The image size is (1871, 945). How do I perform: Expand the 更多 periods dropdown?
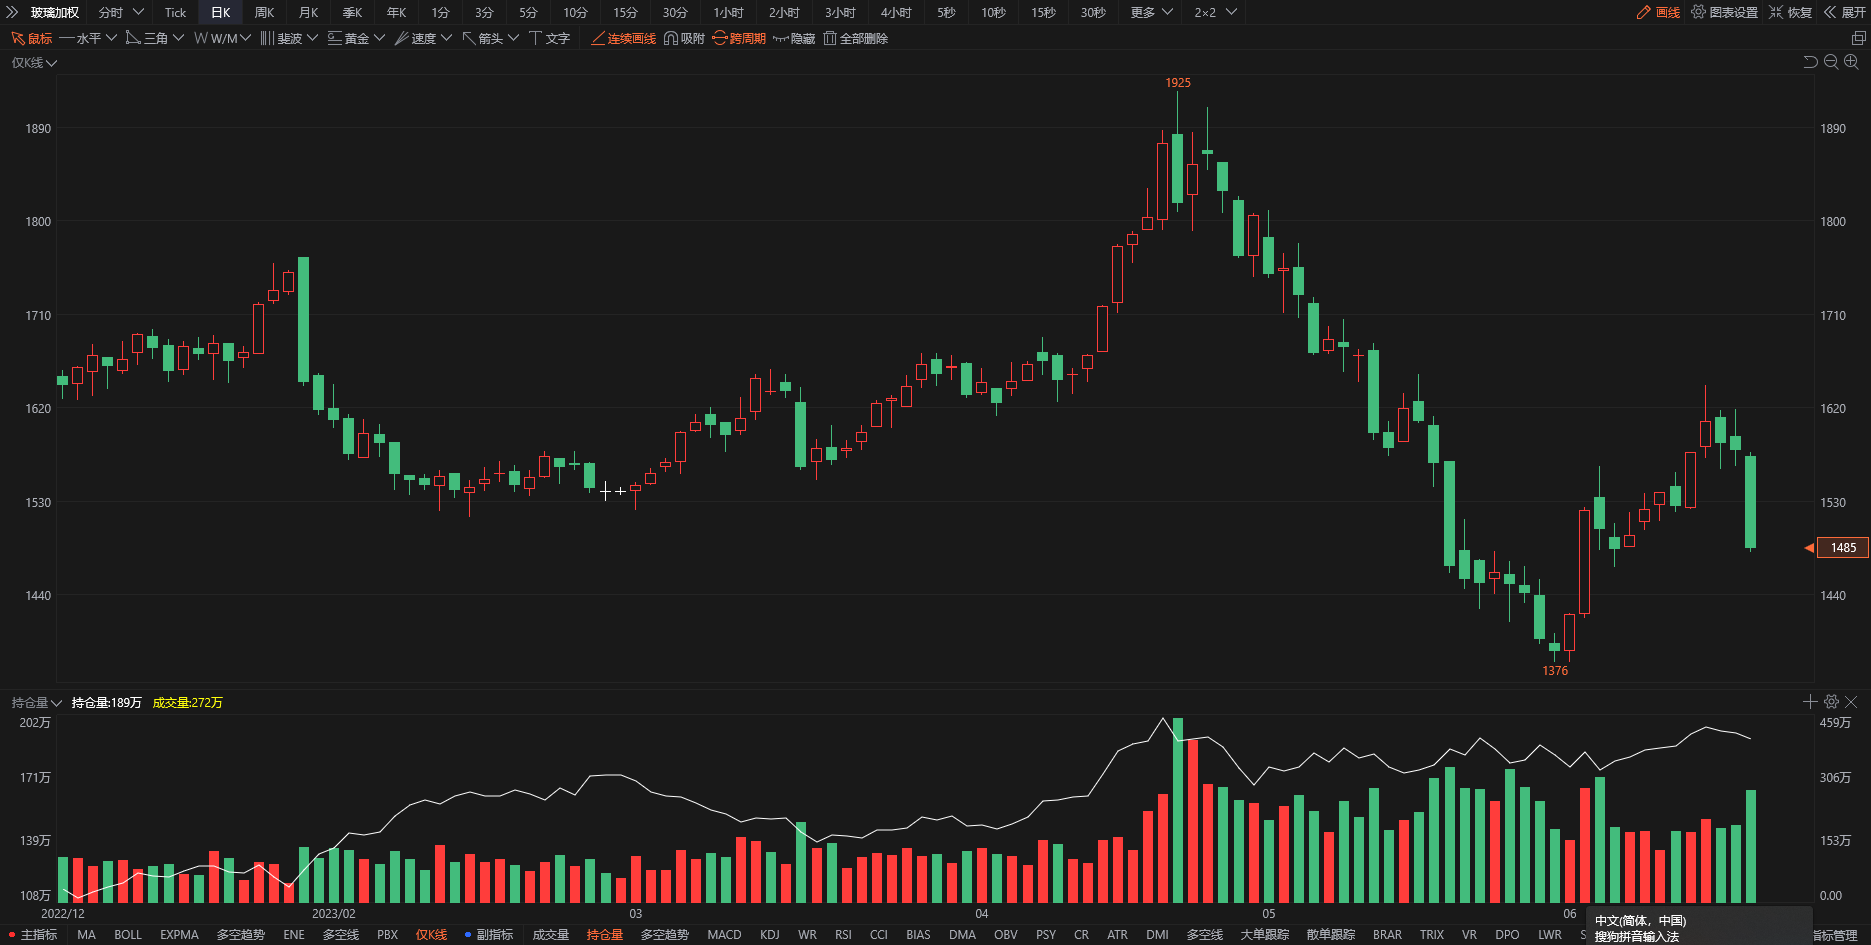[1151, 12]
